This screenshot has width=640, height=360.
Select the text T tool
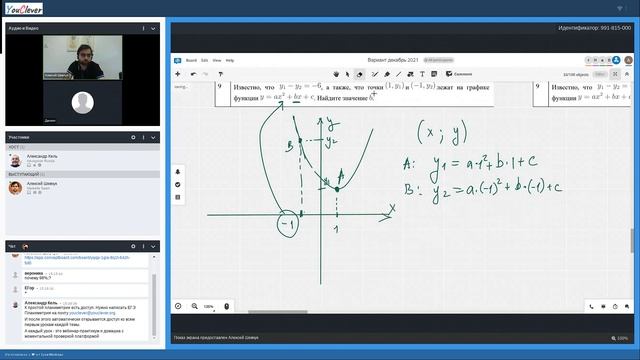(x=422, y=74)
